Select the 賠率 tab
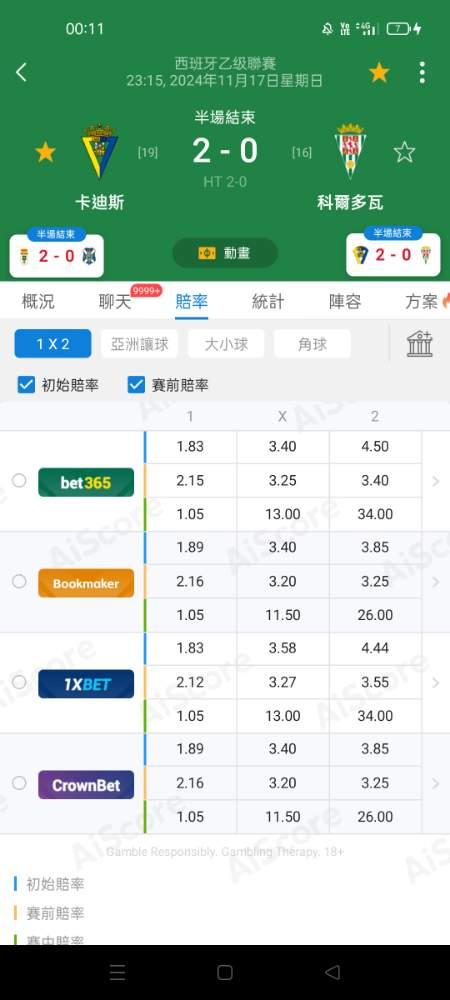The height and width of the screenshot is (1000, 450). pyautogui.click(x=191, y=302)
